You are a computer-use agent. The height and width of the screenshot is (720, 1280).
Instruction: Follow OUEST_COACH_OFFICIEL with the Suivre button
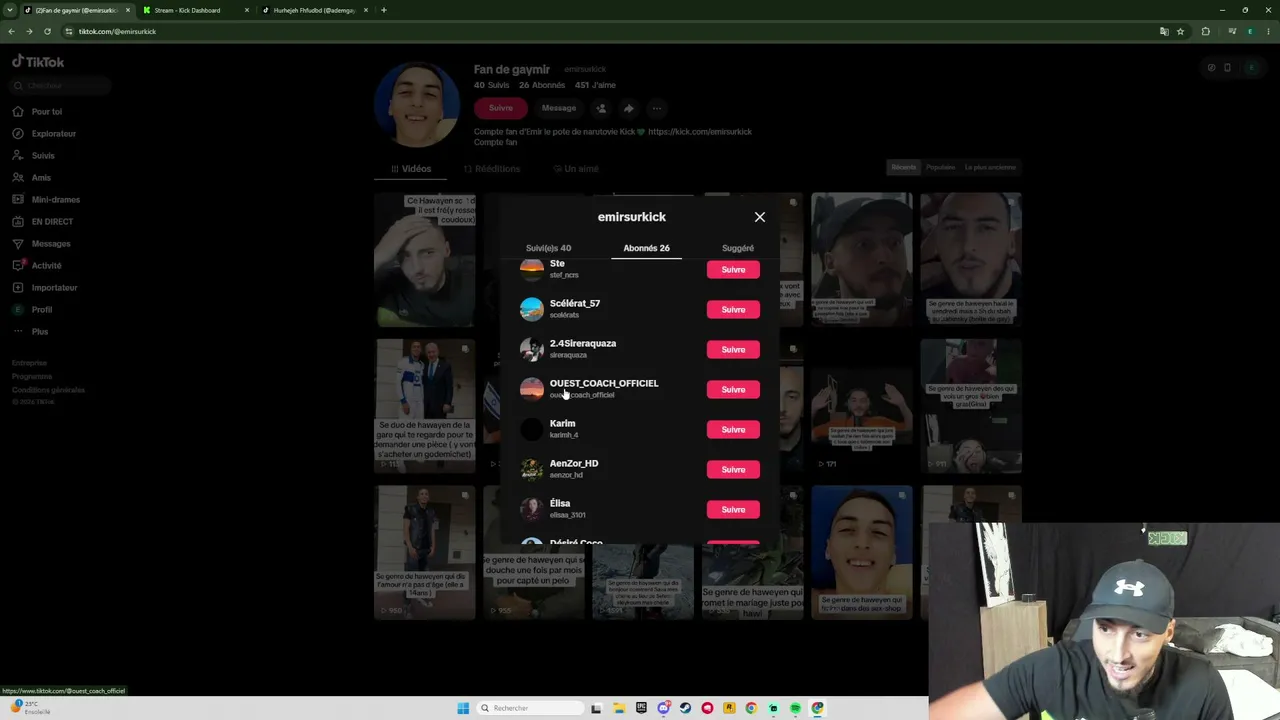click(733, 389)
